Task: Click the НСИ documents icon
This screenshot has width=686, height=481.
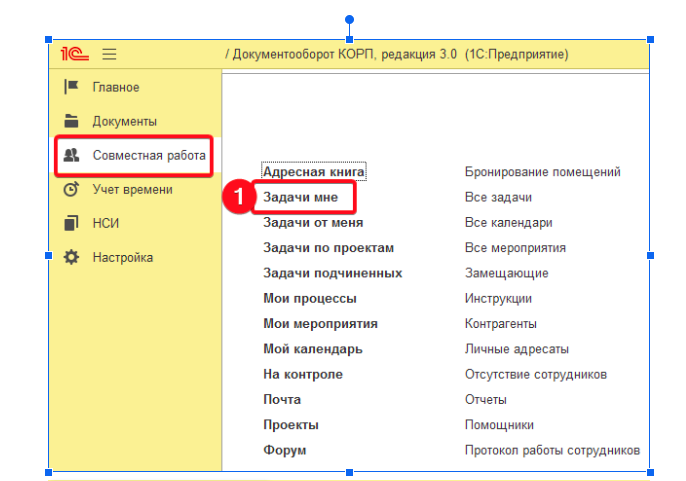Action: 71,223
